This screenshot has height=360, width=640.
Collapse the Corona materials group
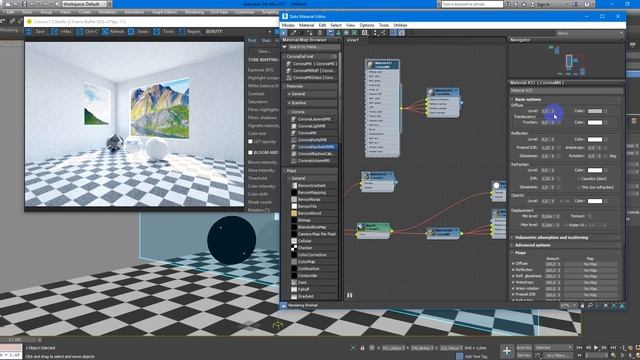coord(313,112)
